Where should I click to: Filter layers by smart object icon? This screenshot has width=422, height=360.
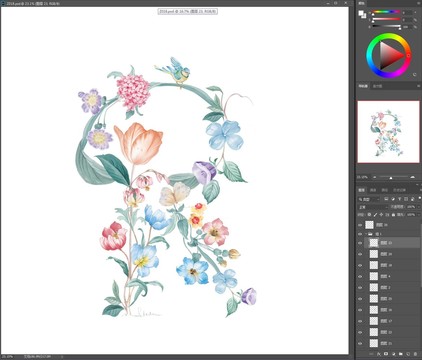click(x=412, y=199)
